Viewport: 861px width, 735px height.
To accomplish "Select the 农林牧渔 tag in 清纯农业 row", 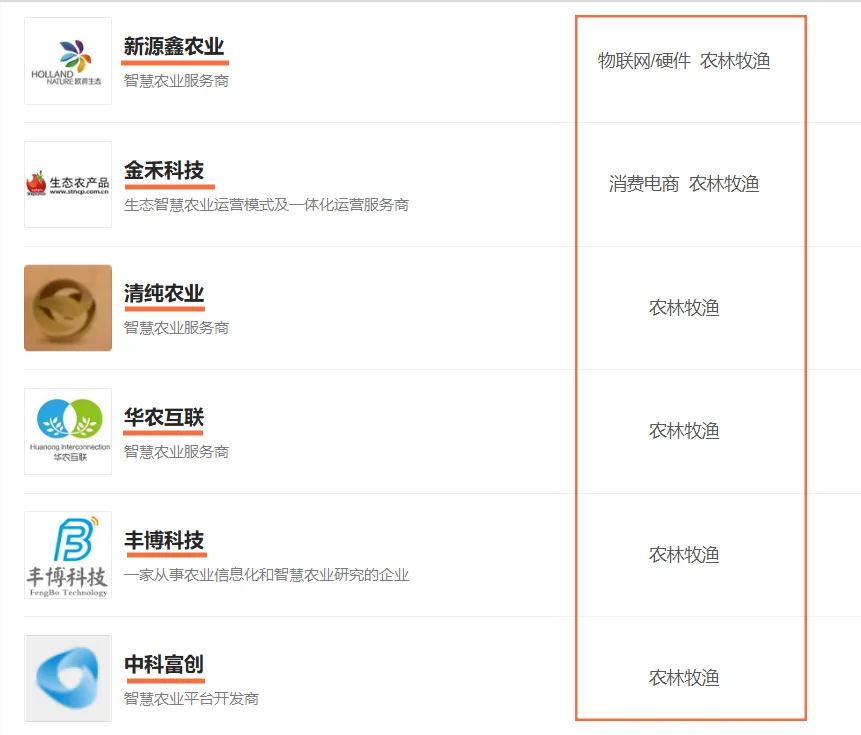I will click(684, 308).
